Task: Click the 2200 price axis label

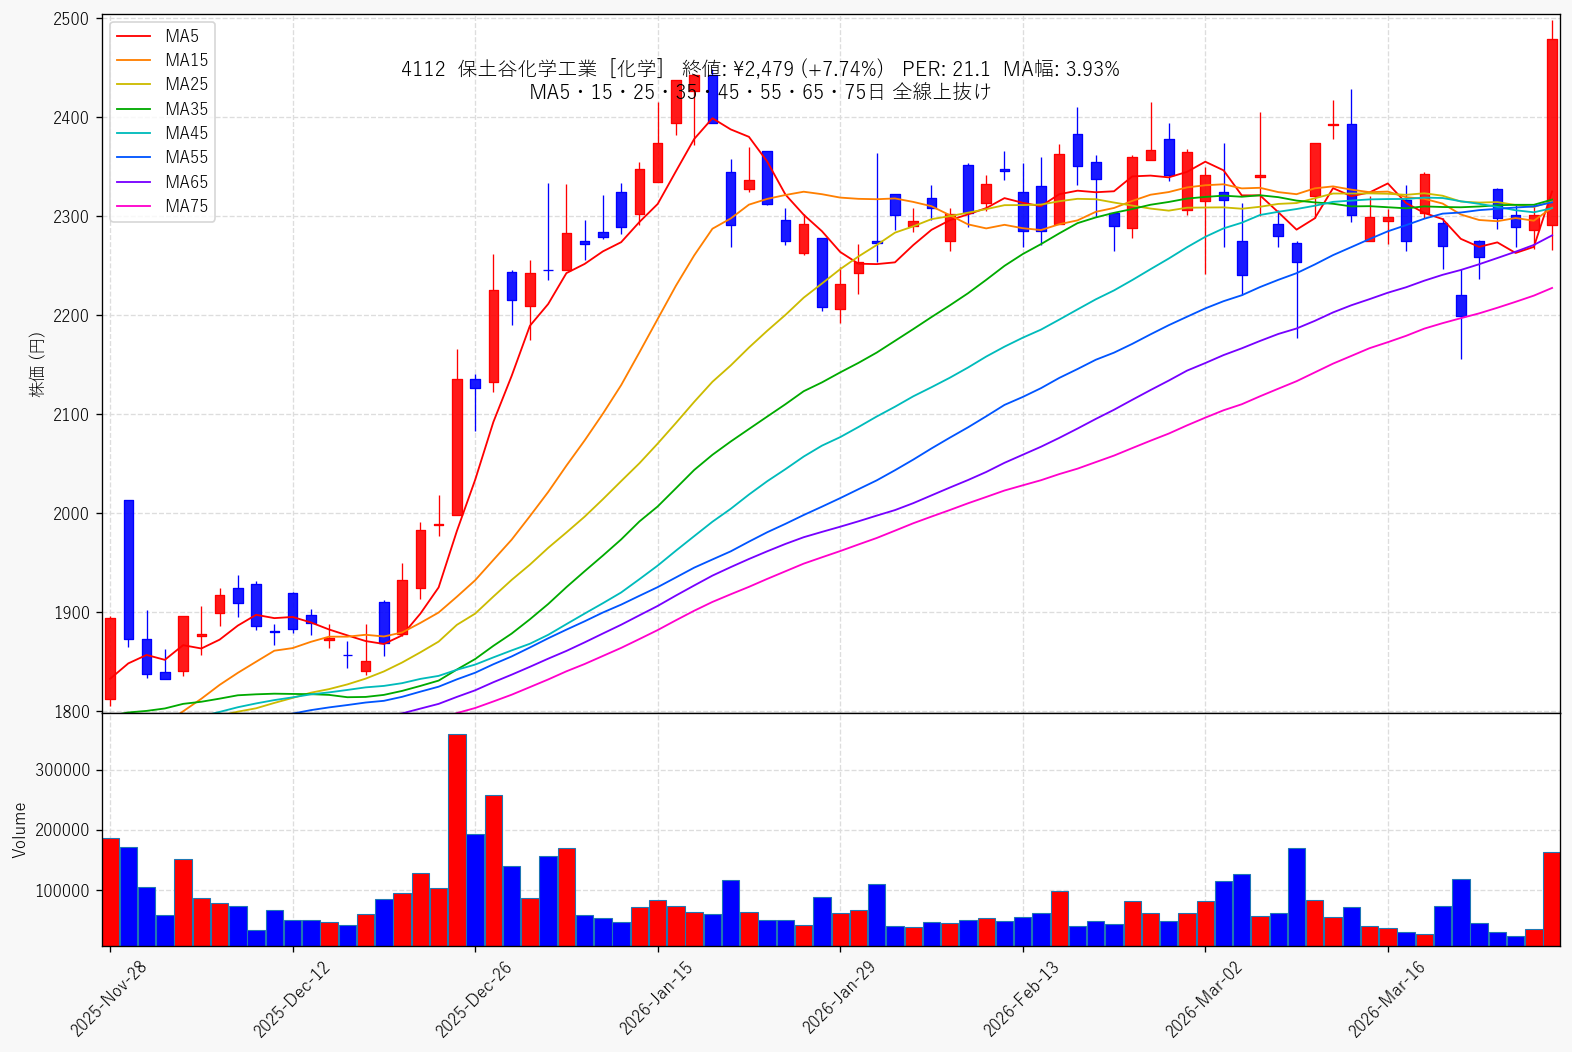Action: click(x=71, y=316)
